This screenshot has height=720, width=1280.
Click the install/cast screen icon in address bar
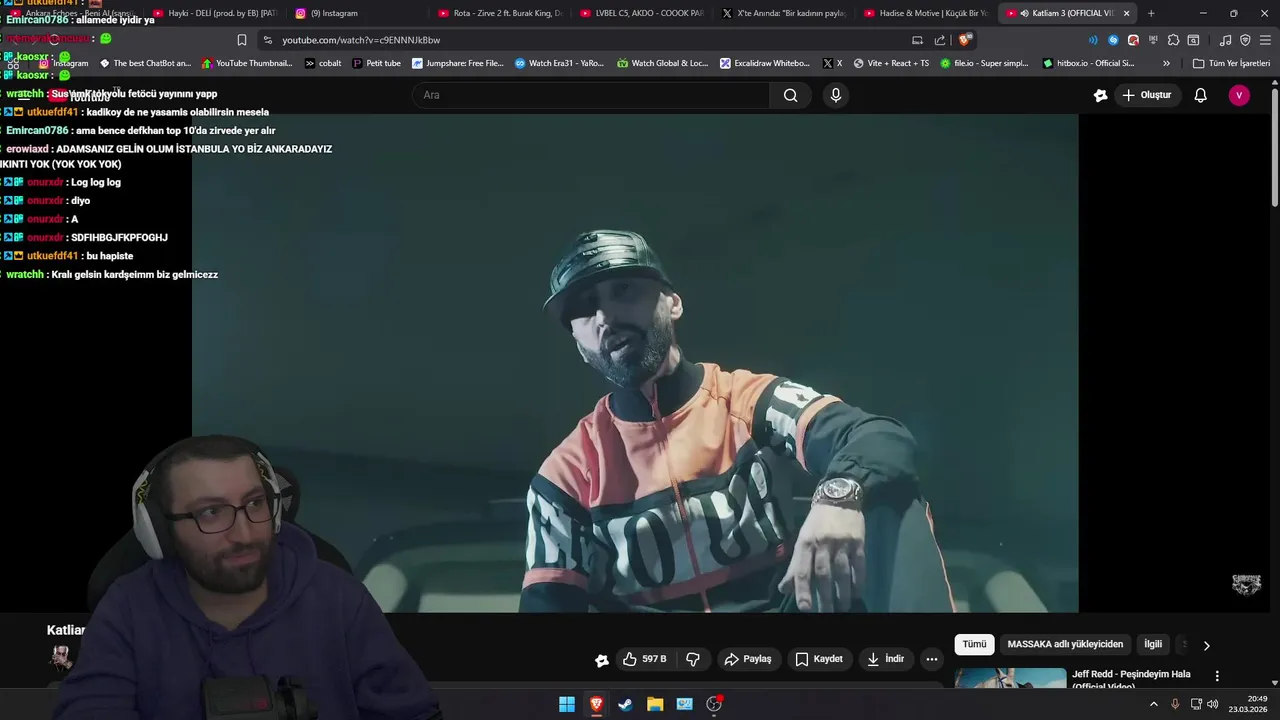[917, 40]
